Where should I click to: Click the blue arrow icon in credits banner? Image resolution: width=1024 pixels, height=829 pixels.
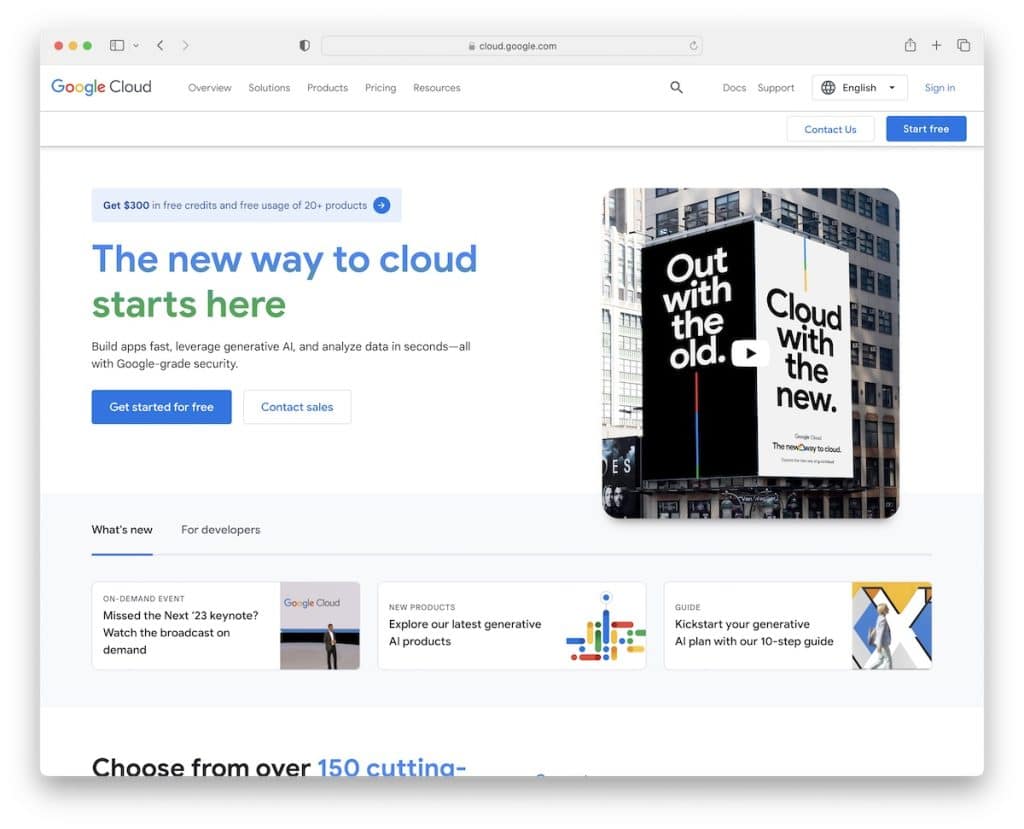(x=381, y=205)
